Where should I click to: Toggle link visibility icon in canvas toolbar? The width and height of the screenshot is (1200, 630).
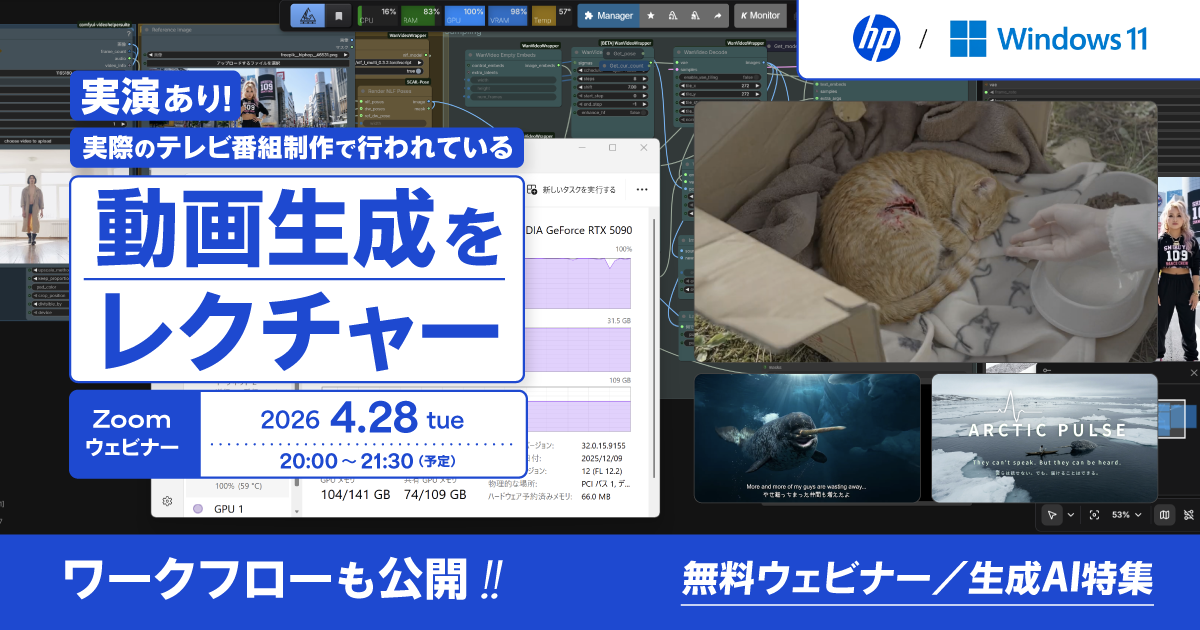1189,514
